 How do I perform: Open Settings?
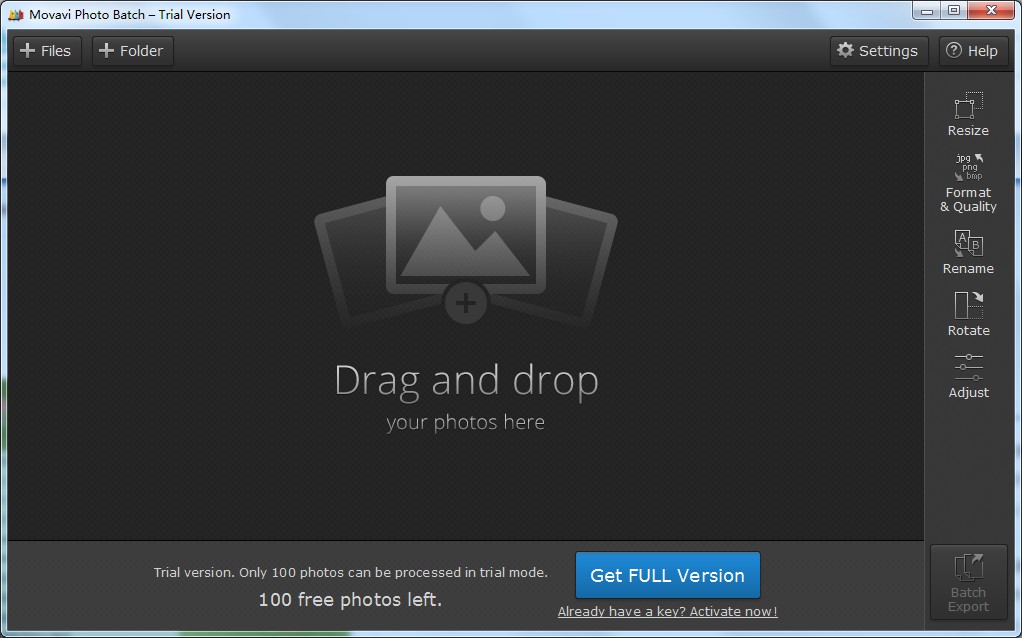[x=878, y=51]
